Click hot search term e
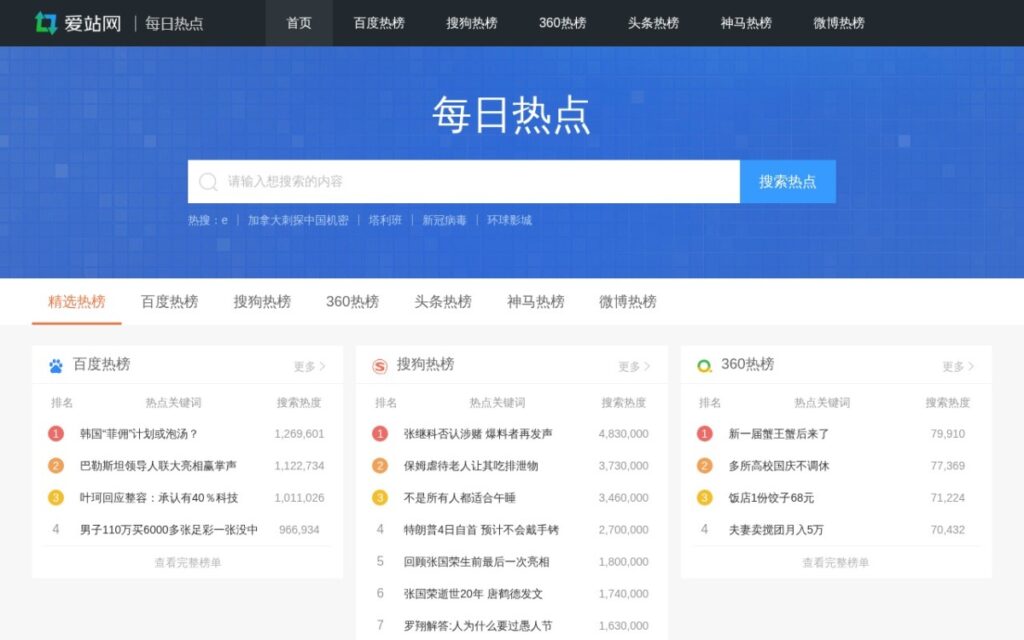The height and width of the screenshot is (640, 1024). (225, 220)
